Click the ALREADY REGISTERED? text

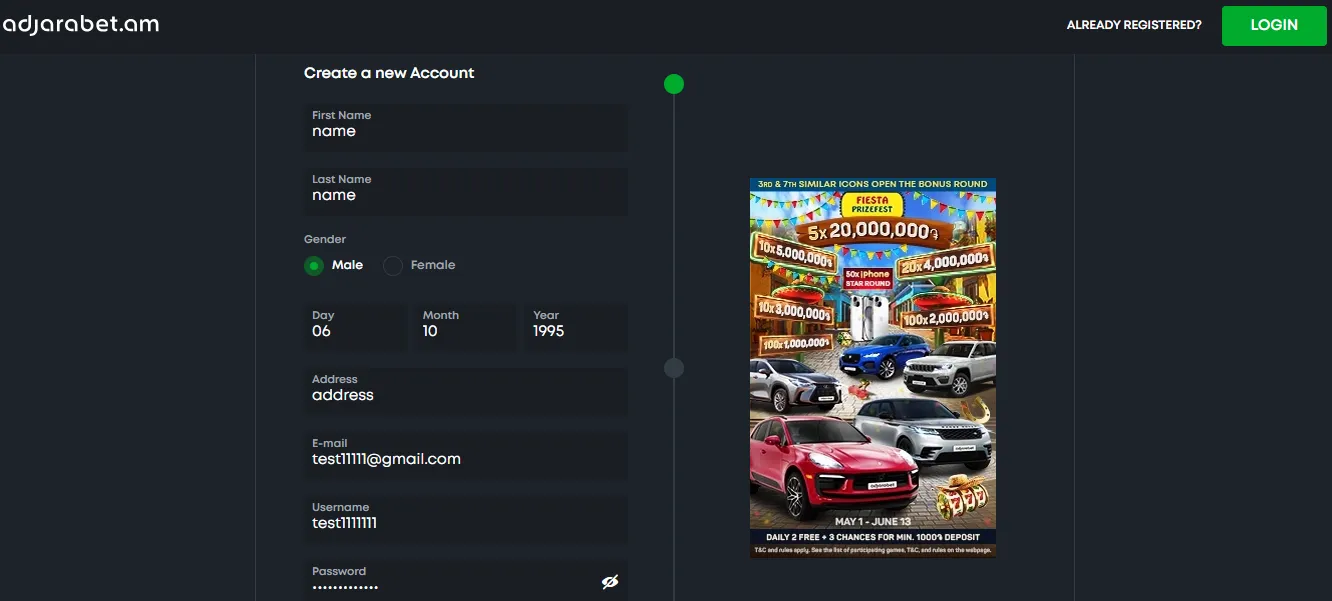tap(1134, 25)
